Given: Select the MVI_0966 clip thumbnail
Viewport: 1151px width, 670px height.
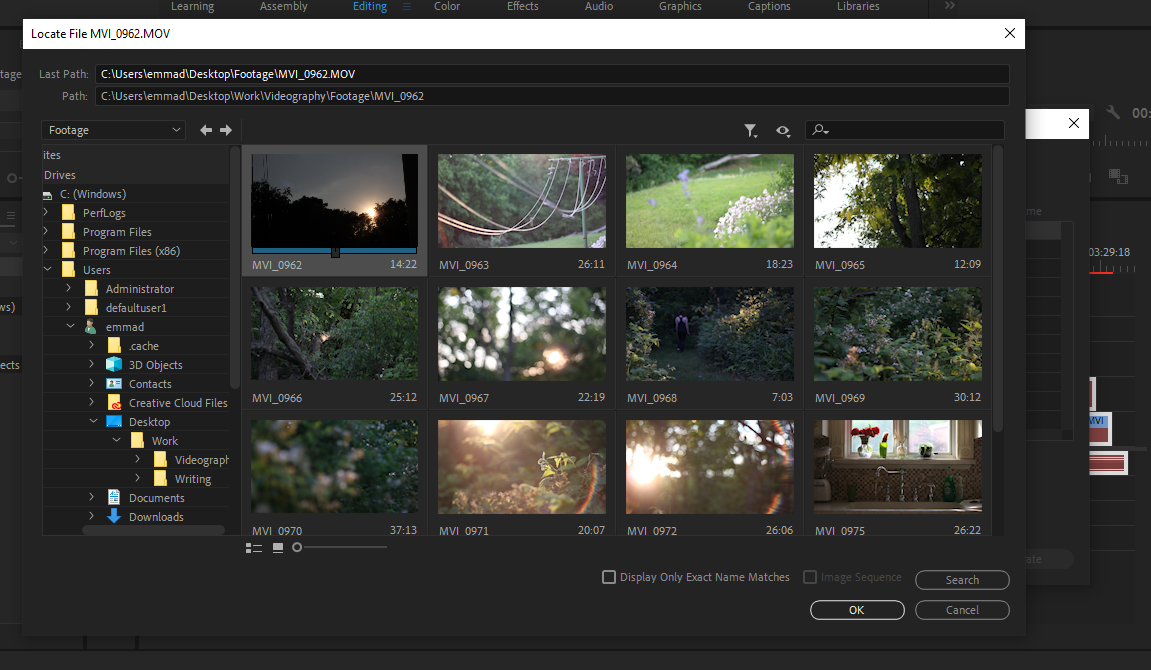Looking at the screenshot, I should click(335, 334).
